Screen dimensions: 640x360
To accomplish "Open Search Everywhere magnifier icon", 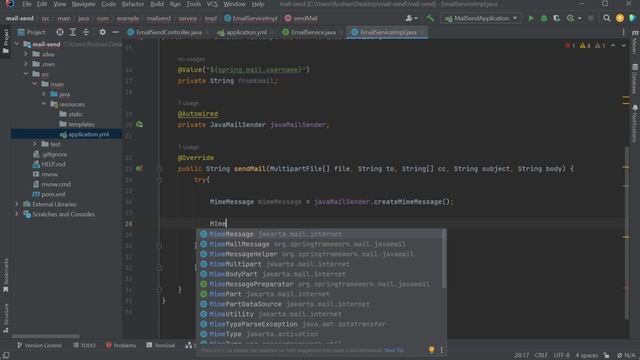I will [607, 18].
